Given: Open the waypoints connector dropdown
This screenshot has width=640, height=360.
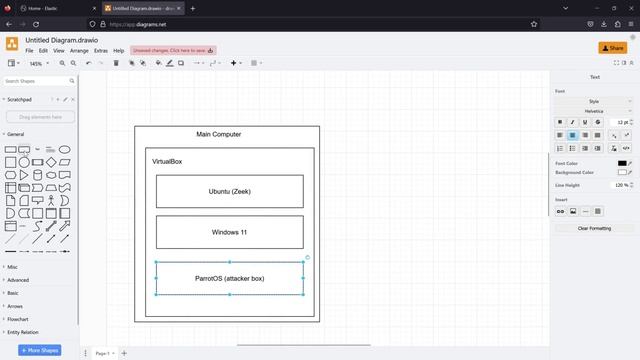Looking at the screenshot, I should point(215,63).
